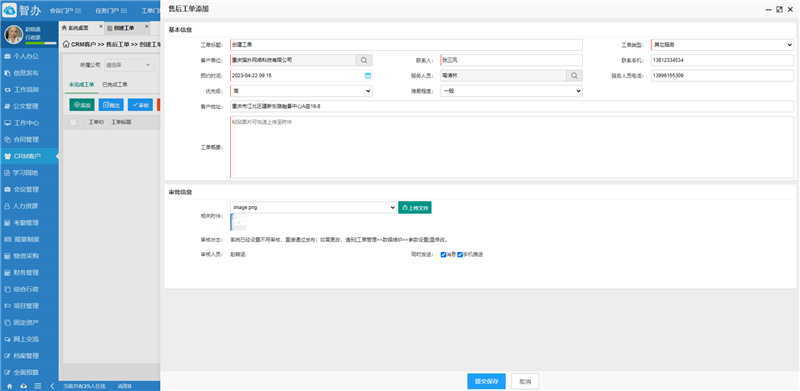Open the 优先级 dropdown
This screenshot has height=391, width=800.
tap(301, 91)
